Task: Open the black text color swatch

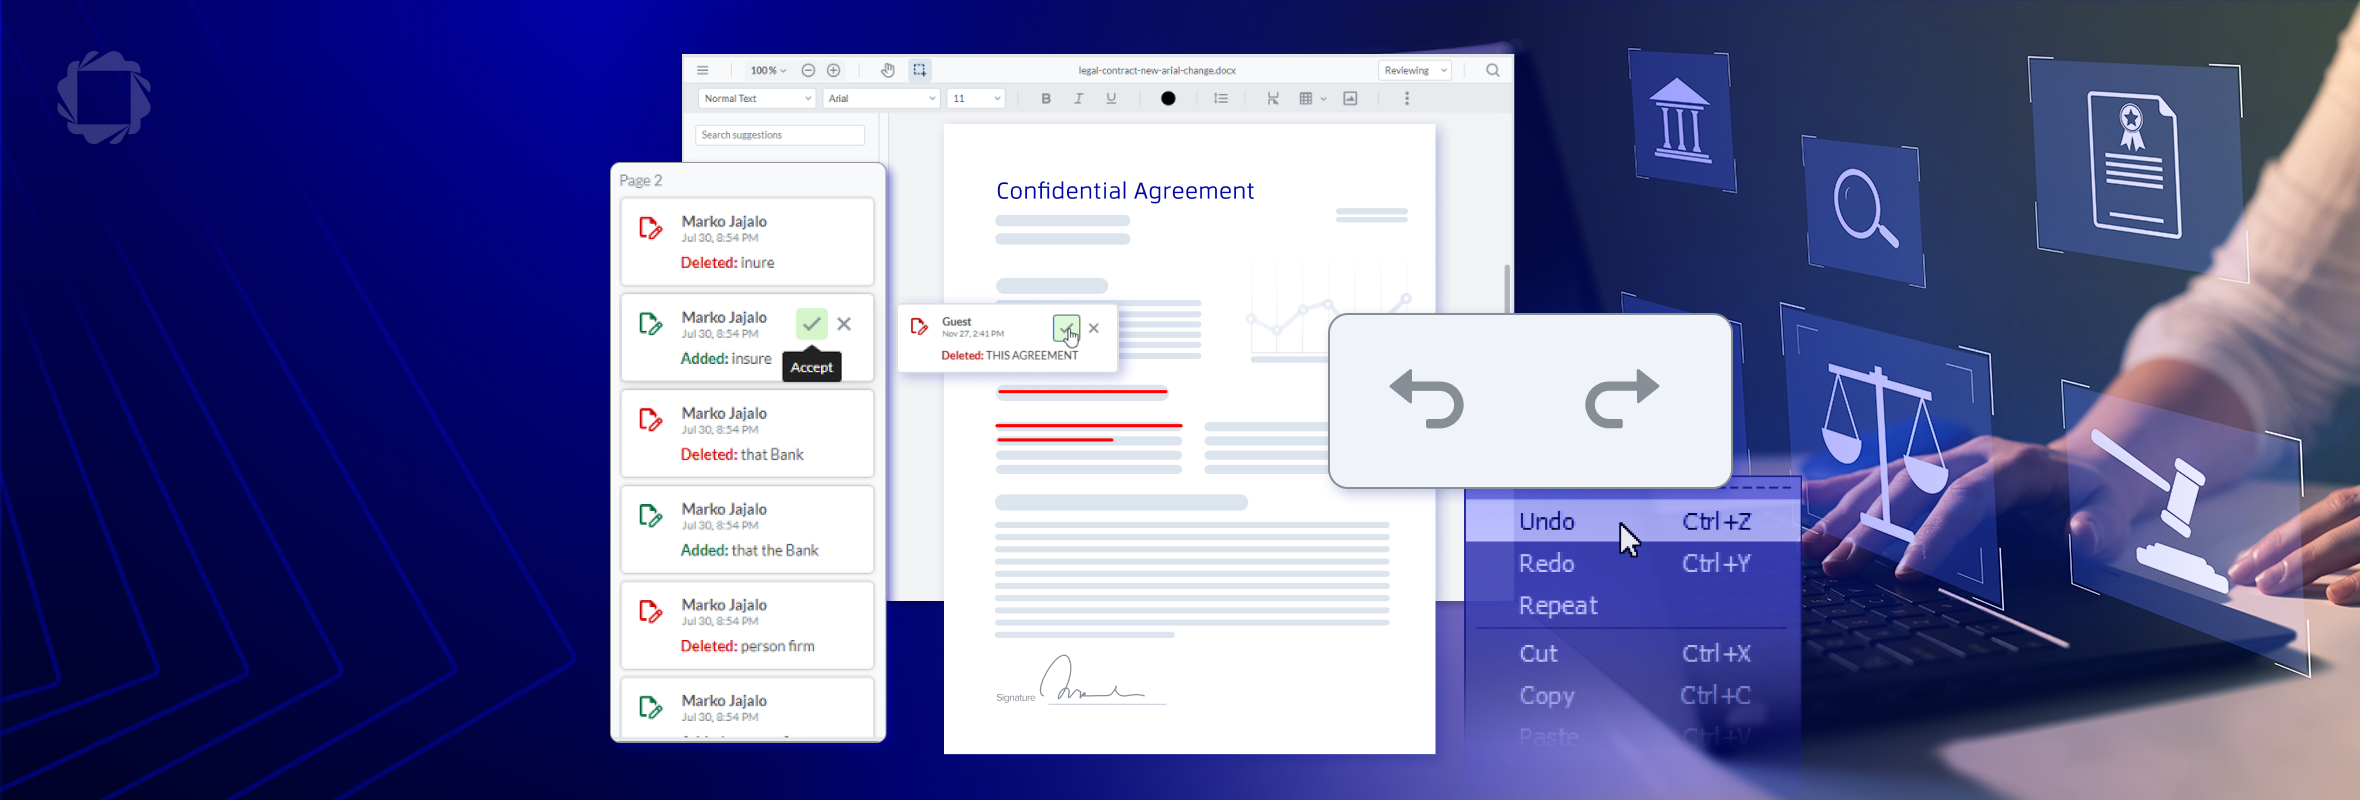Action: [x=1168, y=99]
